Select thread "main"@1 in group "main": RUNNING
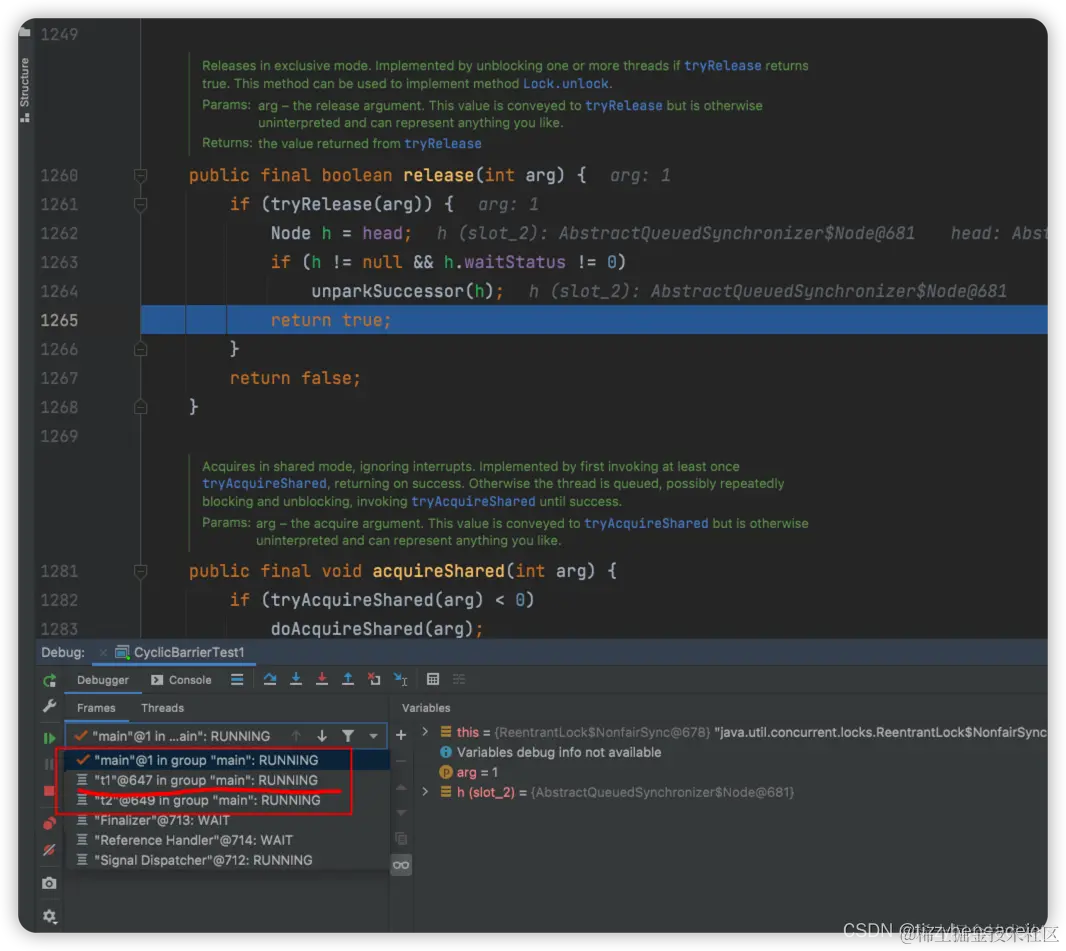The image size is (1066, 951). (226, 760)
